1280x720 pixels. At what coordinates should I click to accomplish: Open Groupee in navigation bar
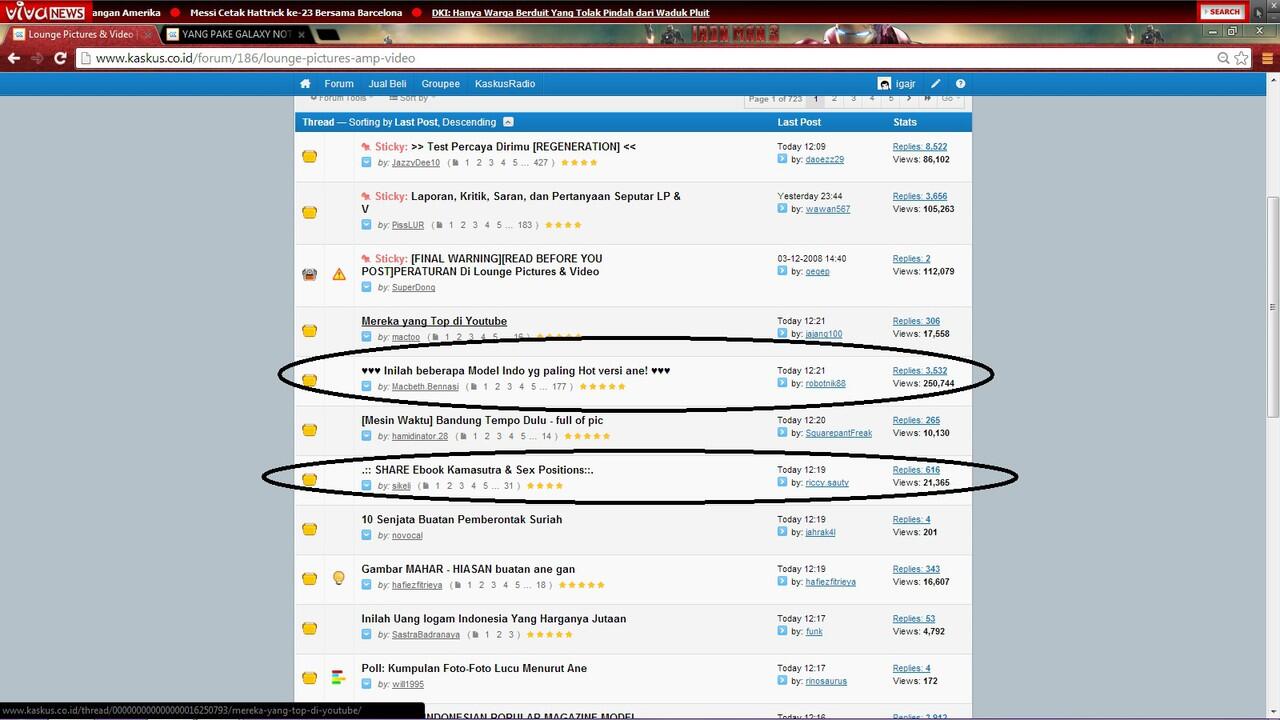click(x=441, y=84)
